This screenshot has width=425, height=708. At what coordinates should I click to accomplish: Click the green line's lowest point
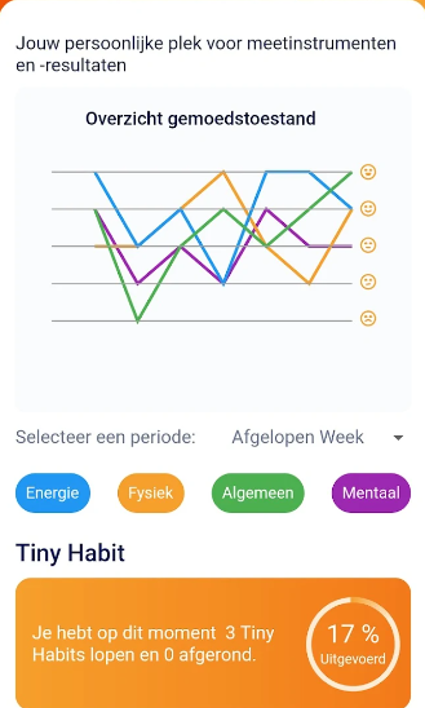[138, 321]
